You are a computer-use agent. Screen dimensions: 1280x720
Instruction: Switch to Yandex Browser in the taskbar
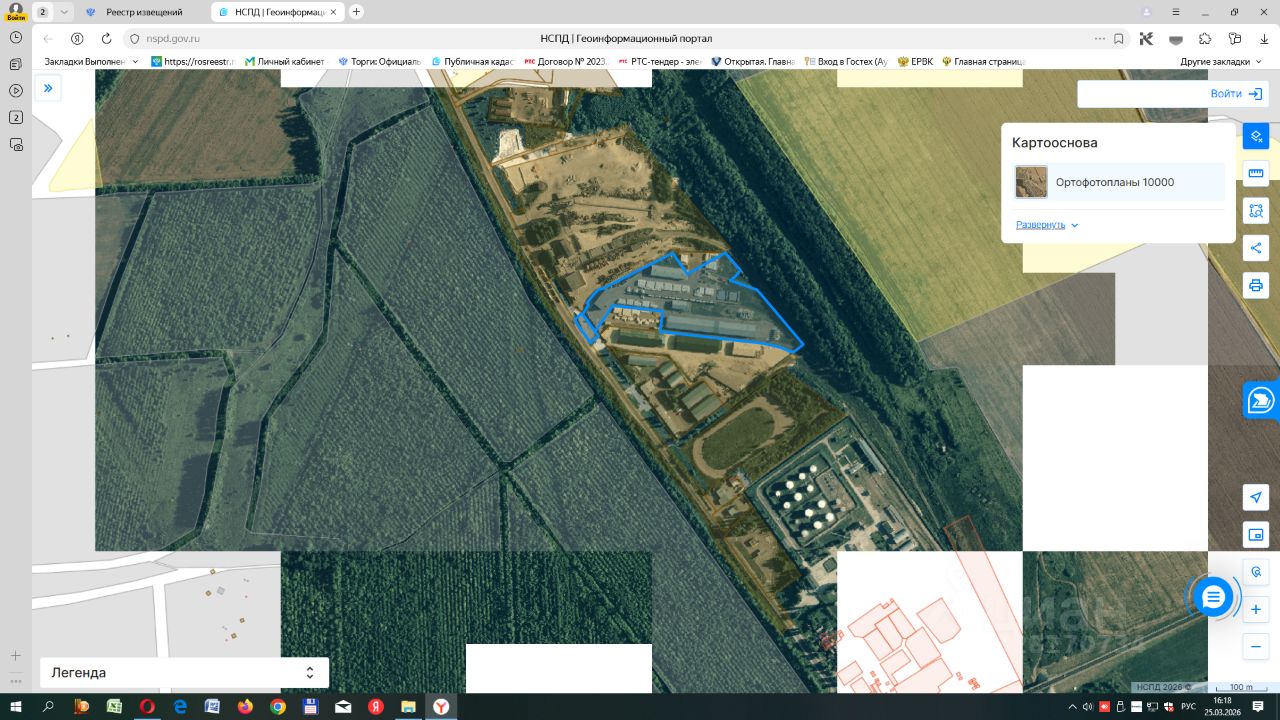441,706
